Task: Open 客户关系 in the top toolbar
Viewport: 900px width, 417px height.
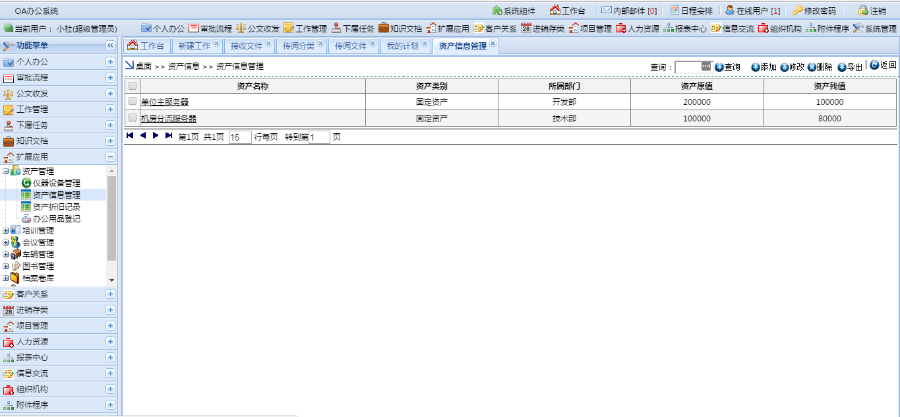Action: 494,28
